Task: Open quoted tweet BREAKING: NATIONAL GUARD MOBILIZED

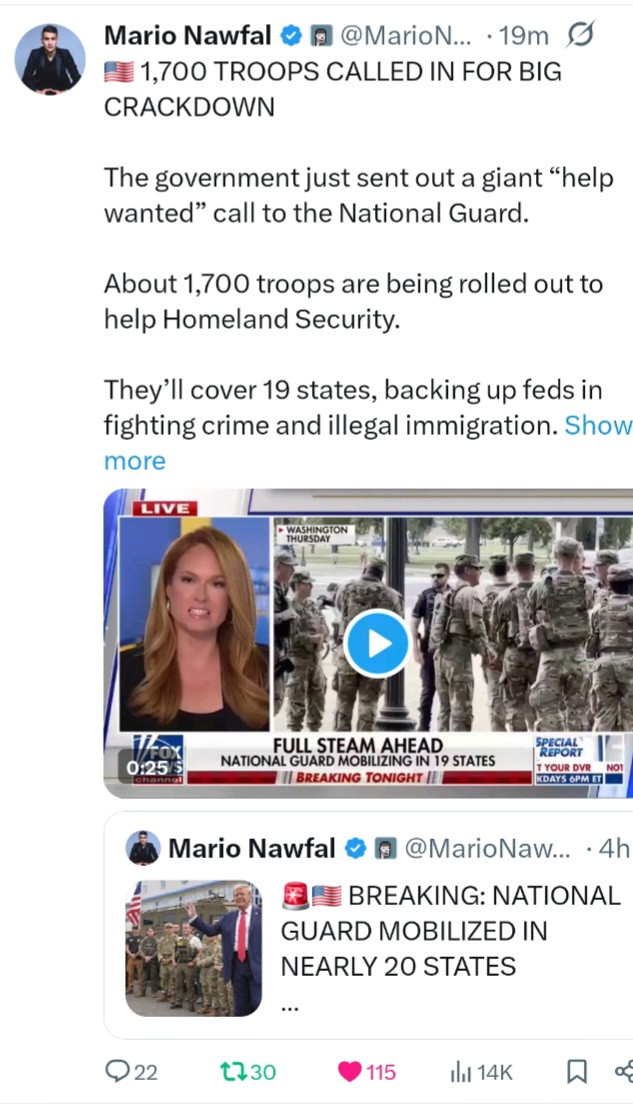Action: pos(451,931)
